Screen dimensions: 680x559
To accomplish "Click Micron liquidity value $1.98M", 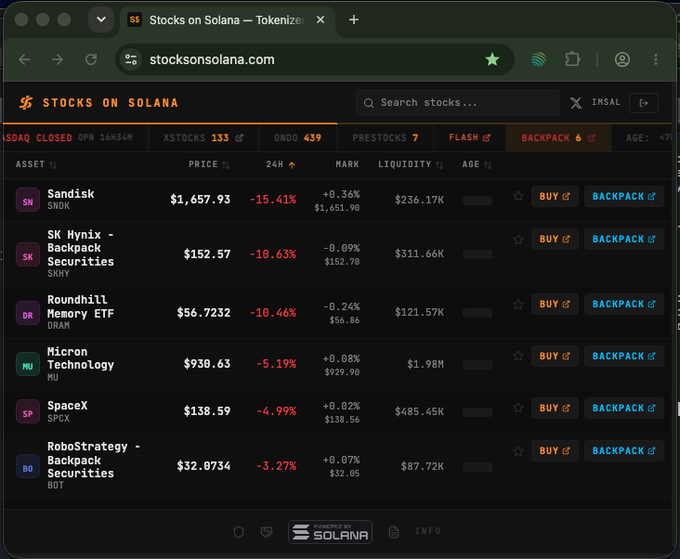I will 425,364.
